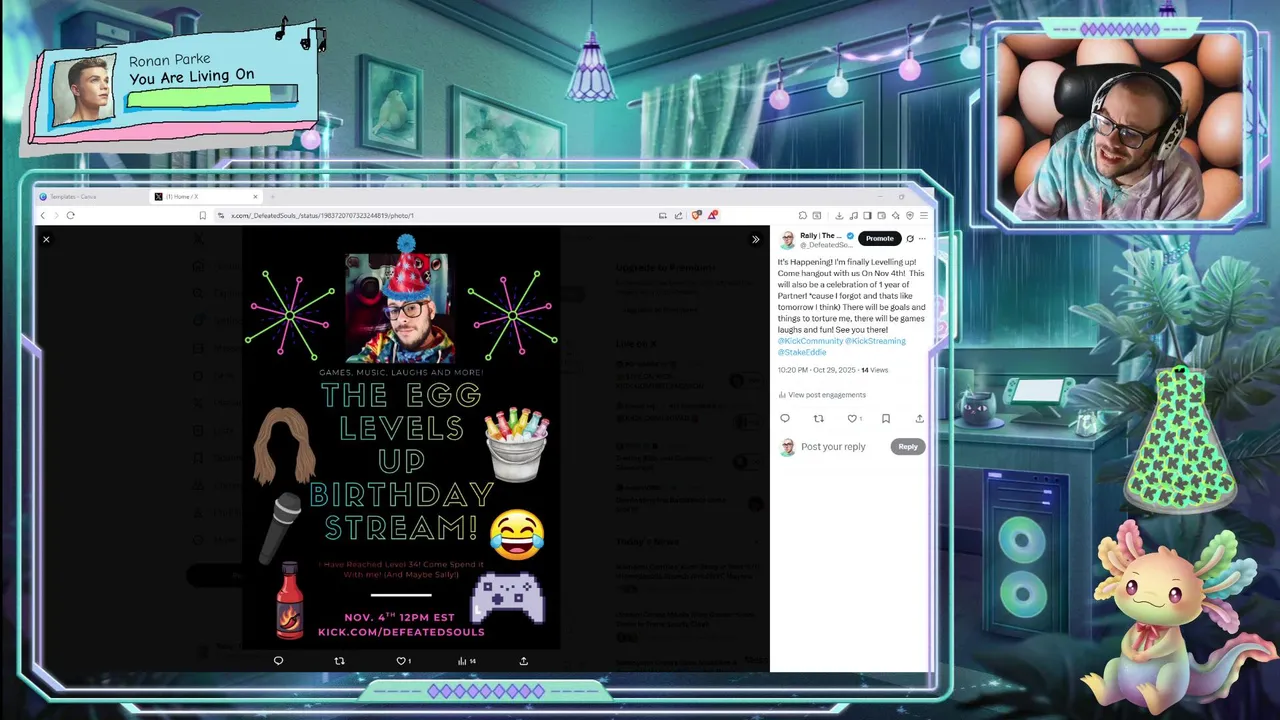Click heart icon under the photo
This screenshot has width=1280, height=720.
point(401,661)
